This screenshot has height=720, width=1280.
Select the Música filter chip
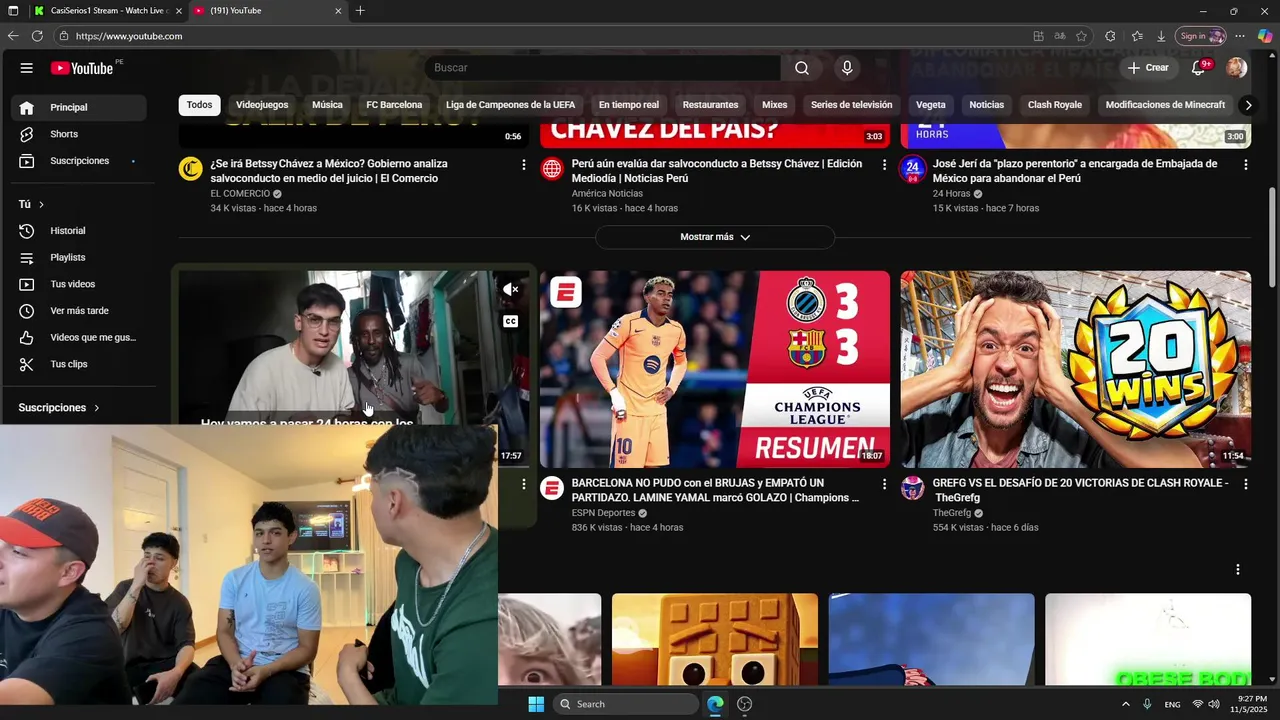[327, 105]
